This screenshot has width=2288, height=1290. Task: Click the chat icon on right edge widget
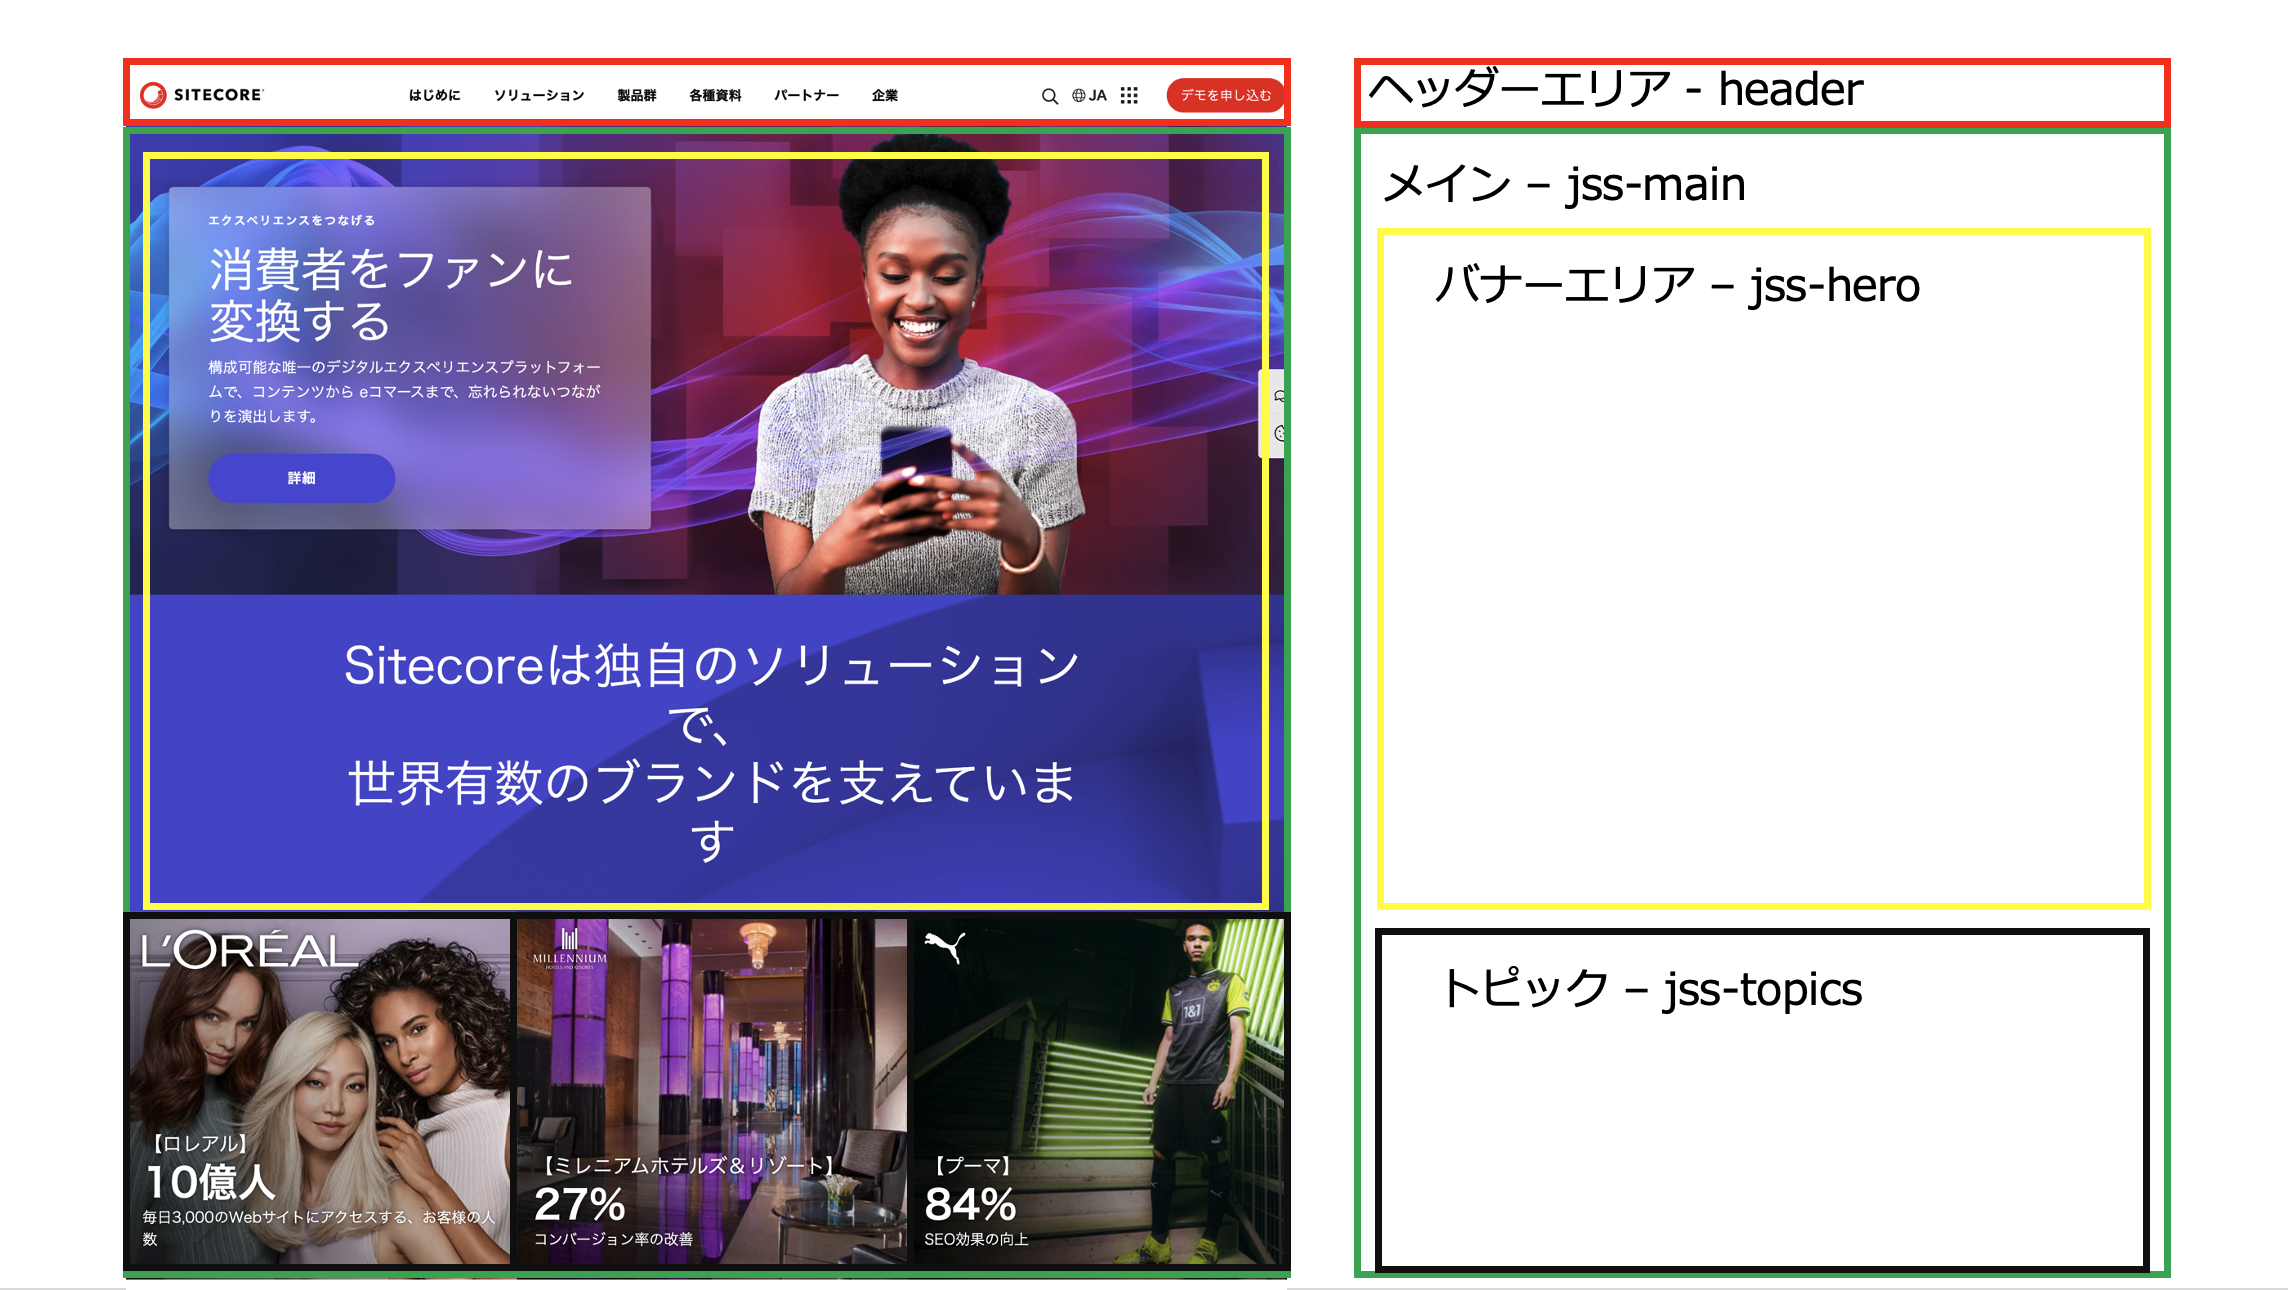click(1279, 396)
